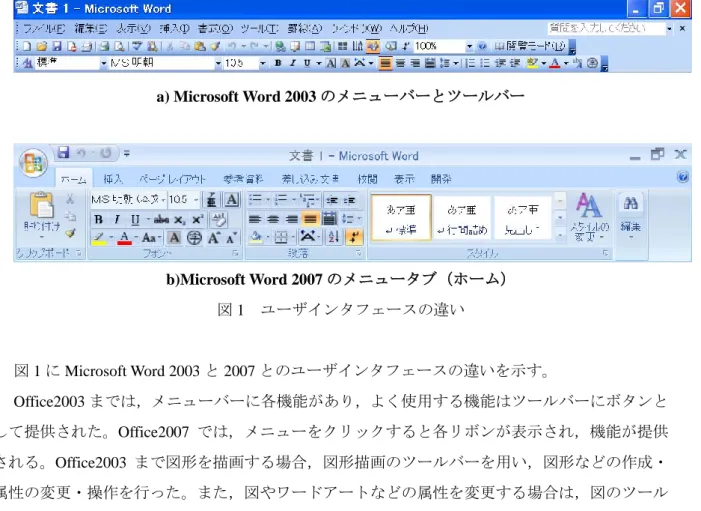This screenshot has height=511, width=701.
Task: Open the MS 明朝 font dropdown in Word 2003
Action: click(218, 63)
